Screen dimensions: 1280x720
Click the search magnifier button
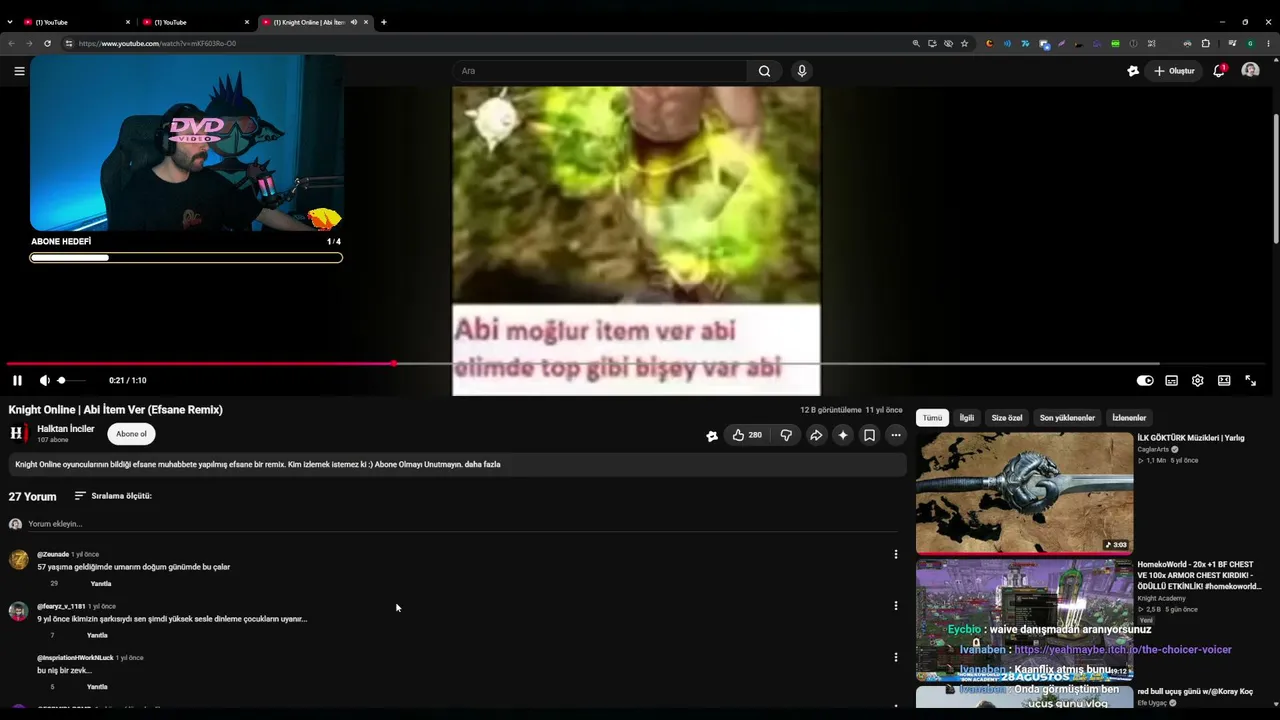click(x=764, y=71)
